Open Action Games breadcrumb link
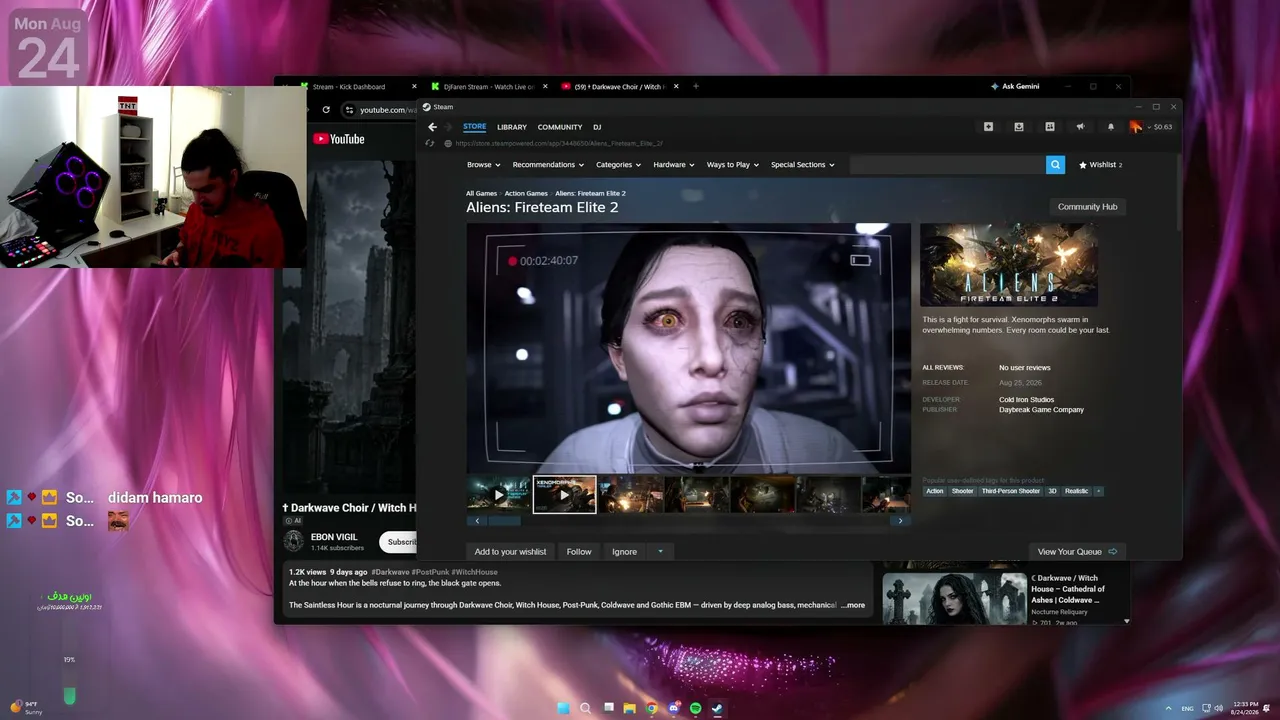The width and height of the screenshot is (1280, 720). click(x=526, y=193)
